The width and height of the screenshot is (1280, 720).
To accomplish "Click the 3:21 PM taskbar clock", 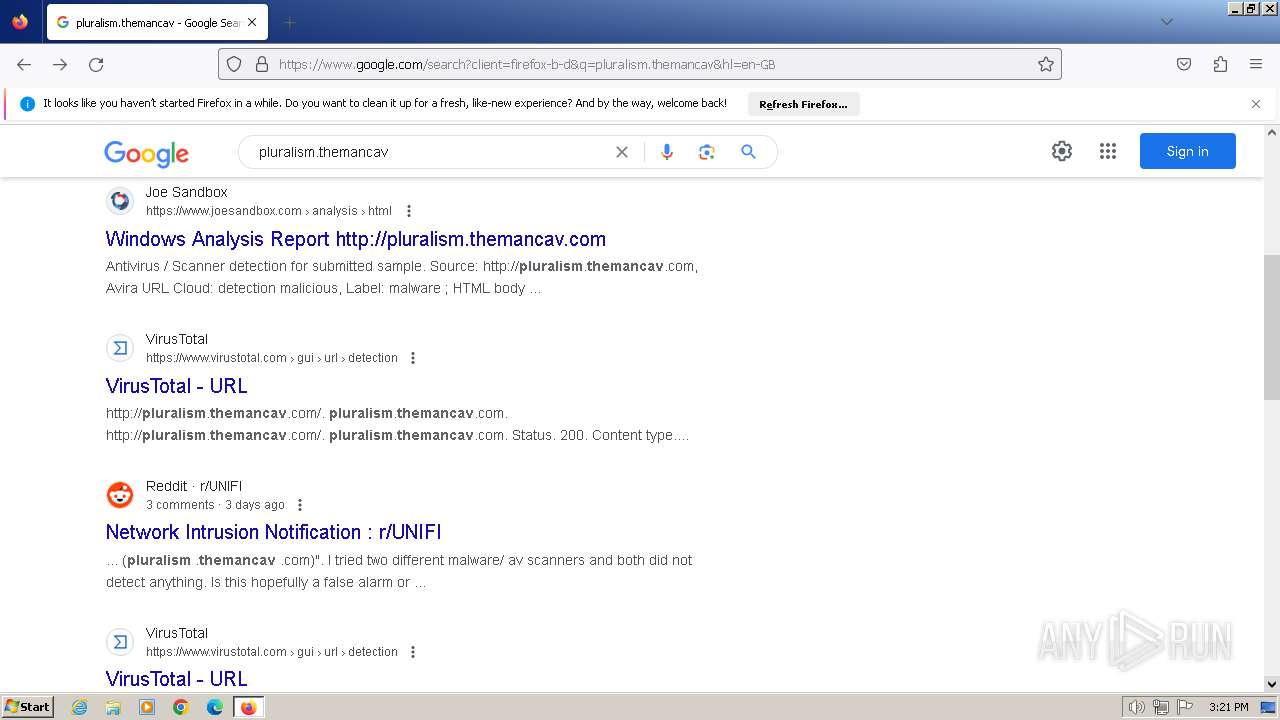I will (1228, 707).
